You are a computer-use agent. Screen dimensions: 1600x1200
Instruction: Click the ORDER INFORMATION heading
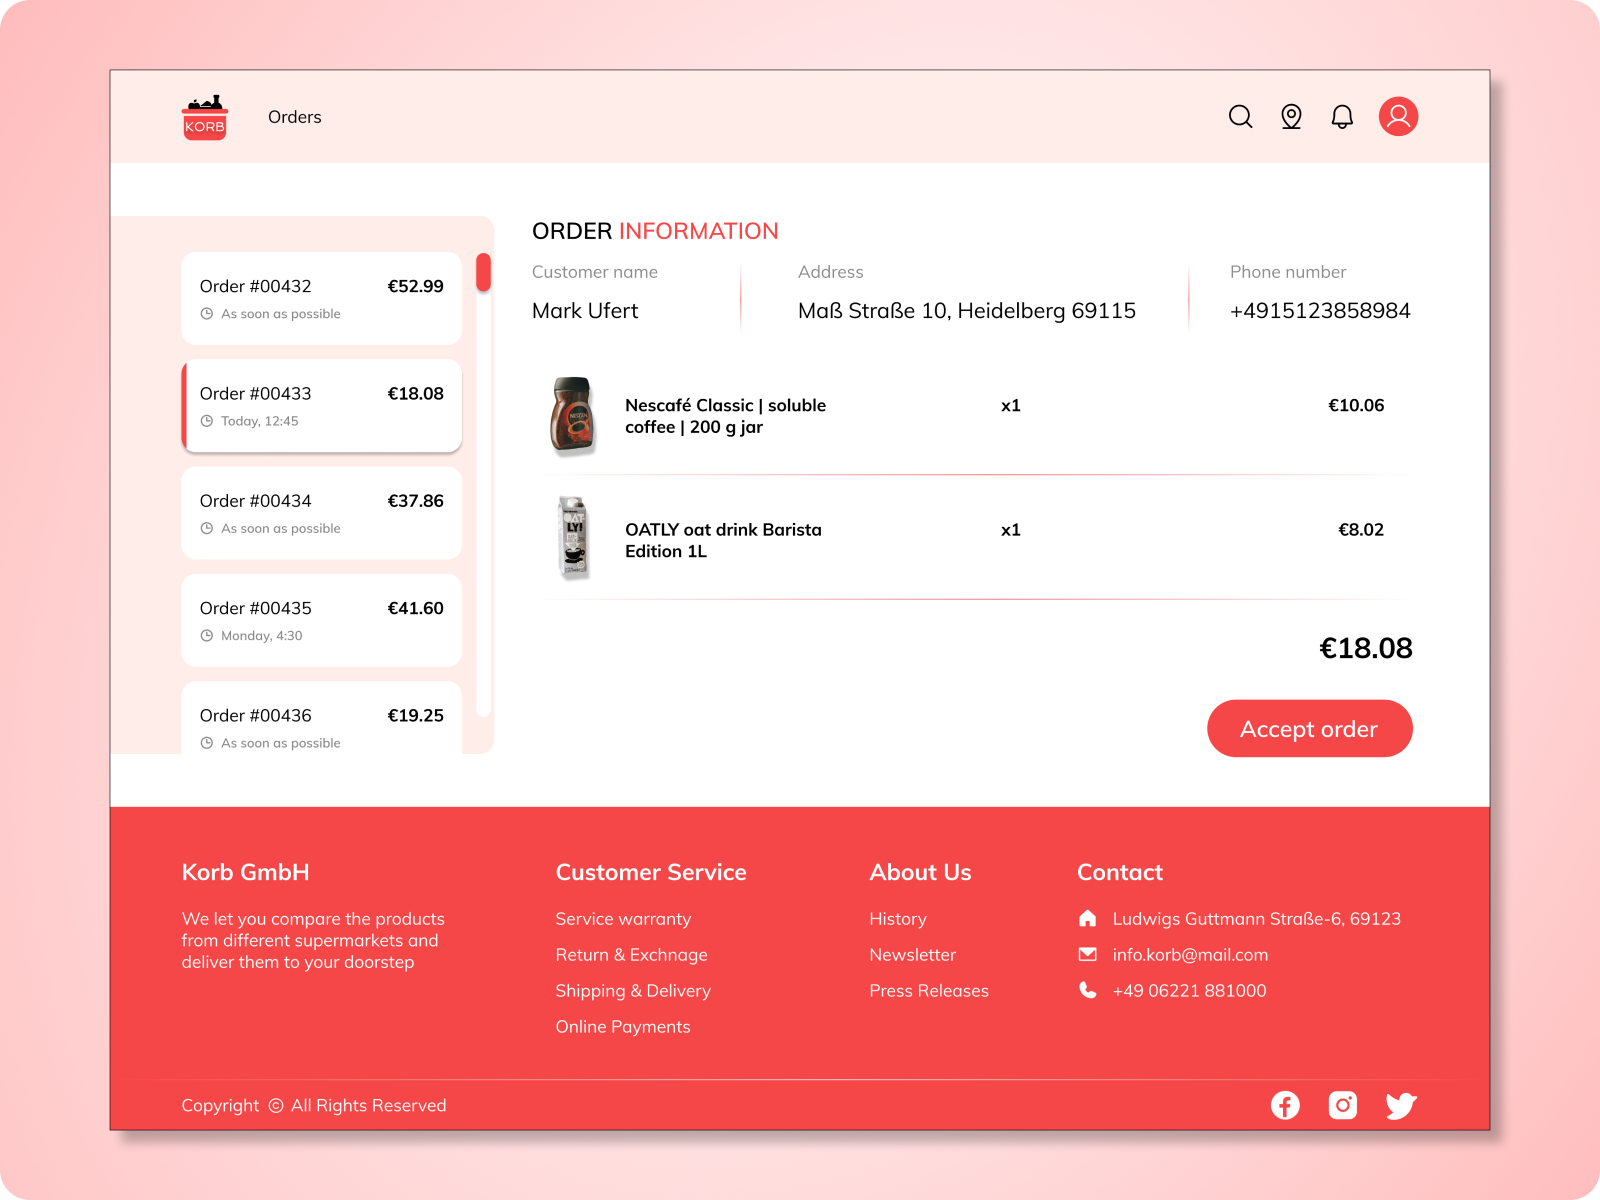655,231
